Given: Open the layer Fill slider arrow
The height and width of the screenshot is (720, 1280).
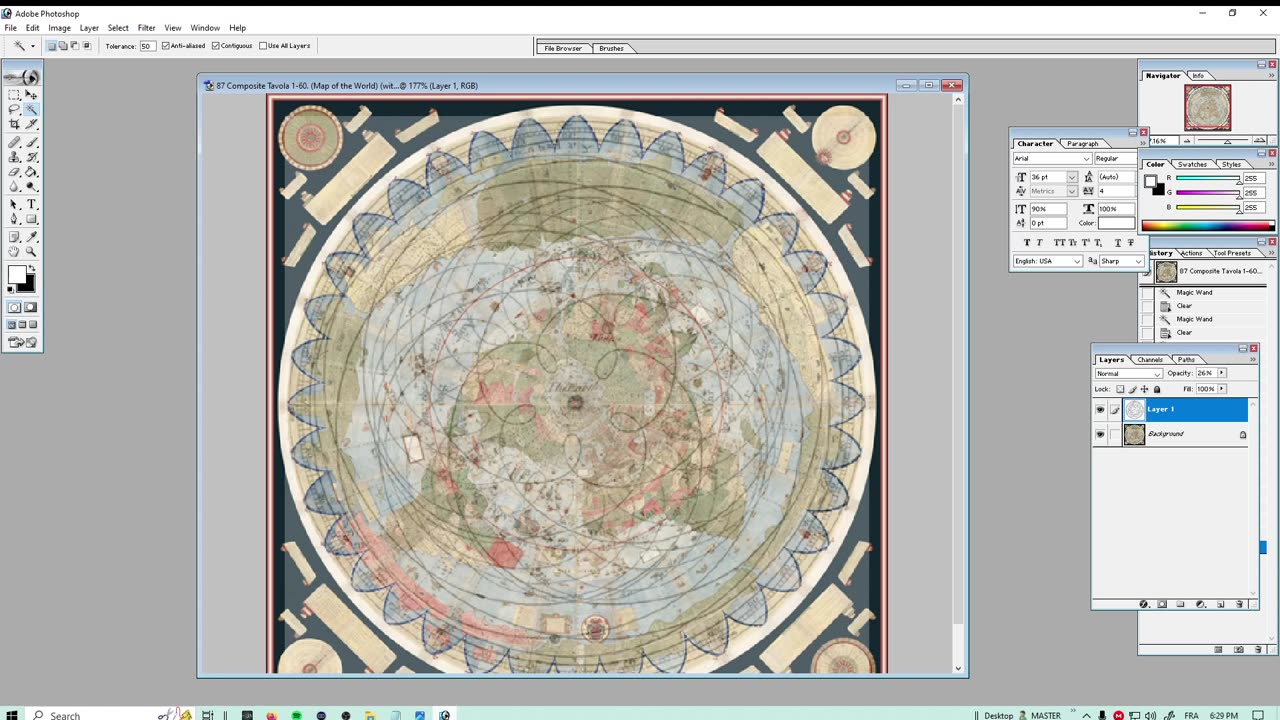Looking at the screenshot, I should point(1221,389).
